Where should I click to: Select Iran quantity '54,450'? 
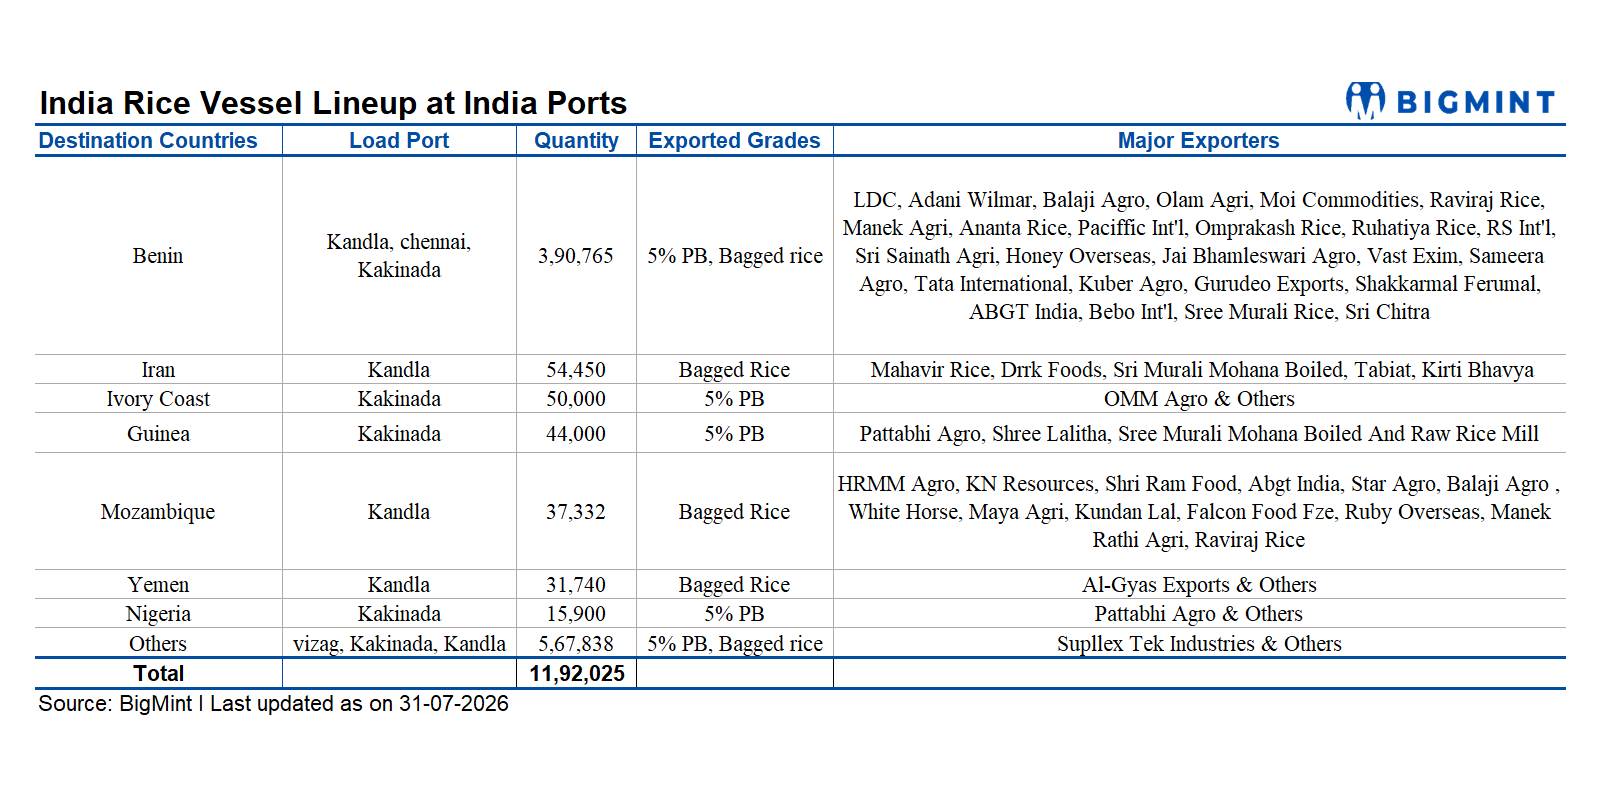(x=576, y=370)
